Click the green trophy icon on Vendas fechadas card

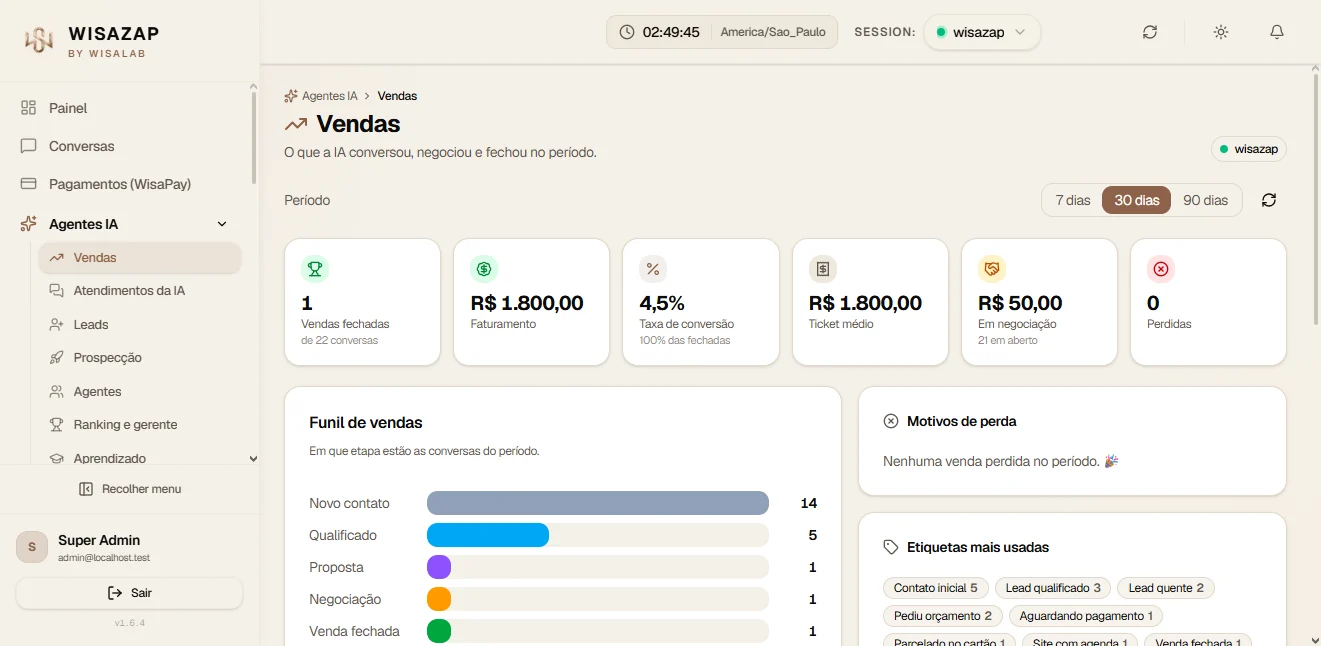(x=315, y=269)
